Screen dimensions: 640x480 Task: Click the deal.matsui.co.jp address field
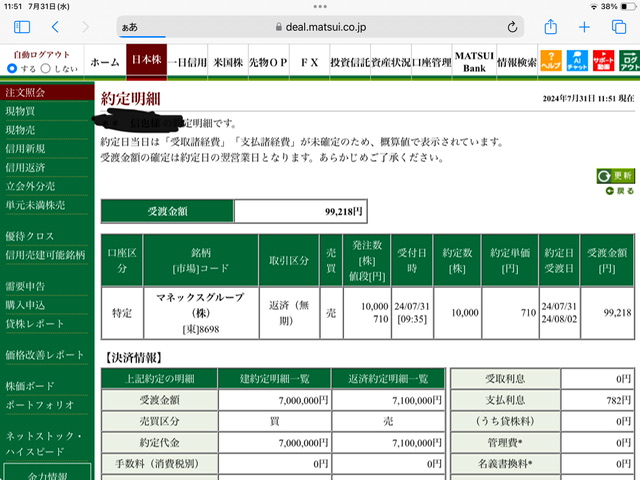[320, 27]
